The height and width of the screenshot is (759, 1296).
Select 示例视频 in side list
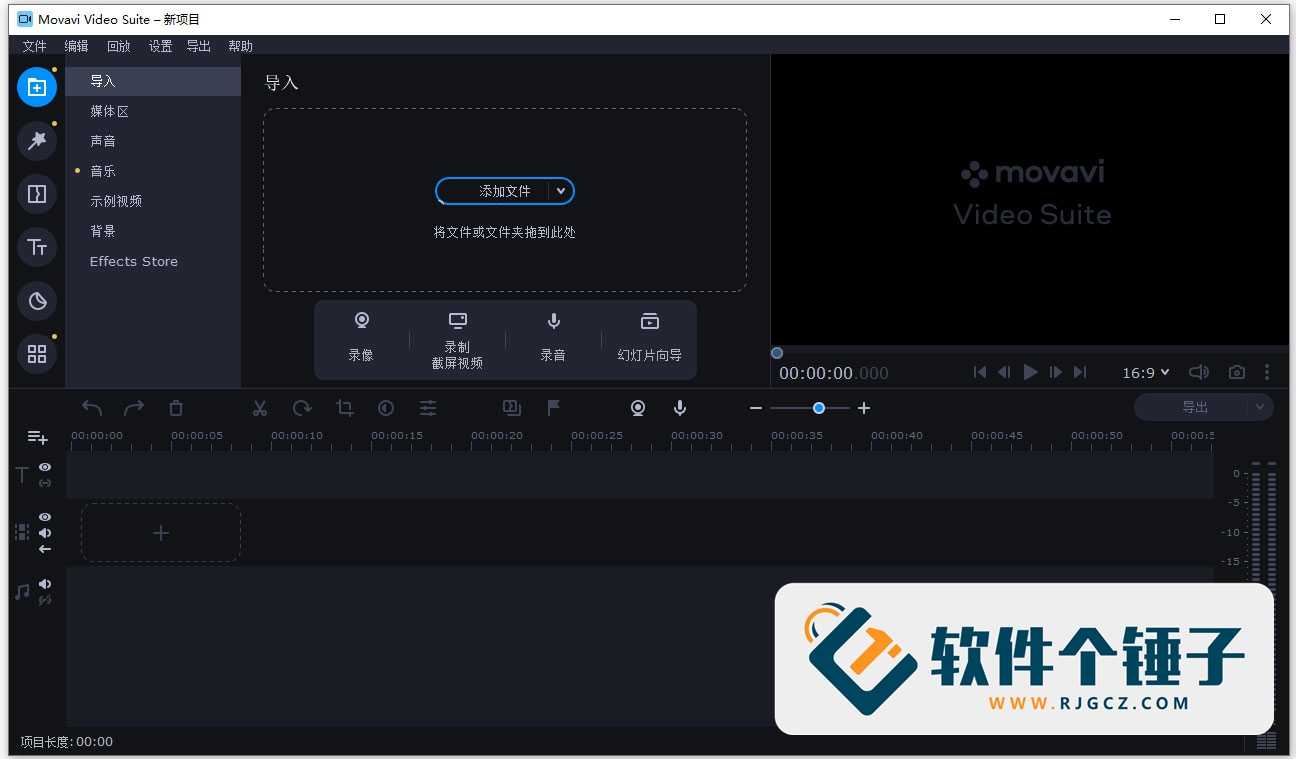click(x=154, y=201)
